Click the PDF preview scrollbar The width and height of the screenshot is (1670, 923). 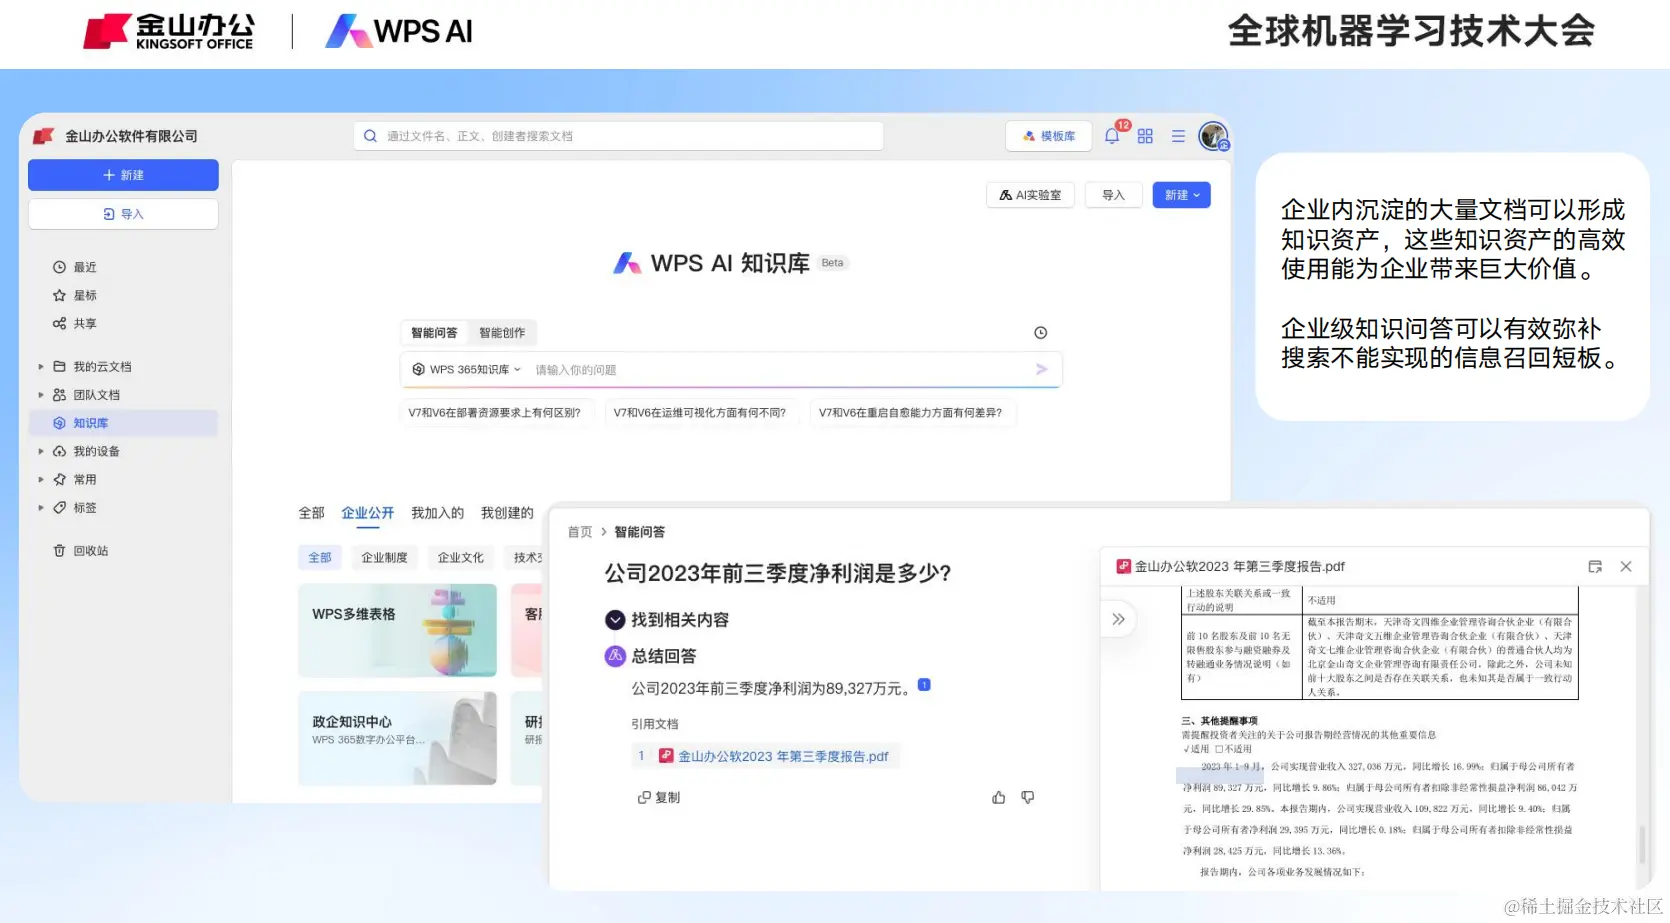click(x=1641, y=845)
